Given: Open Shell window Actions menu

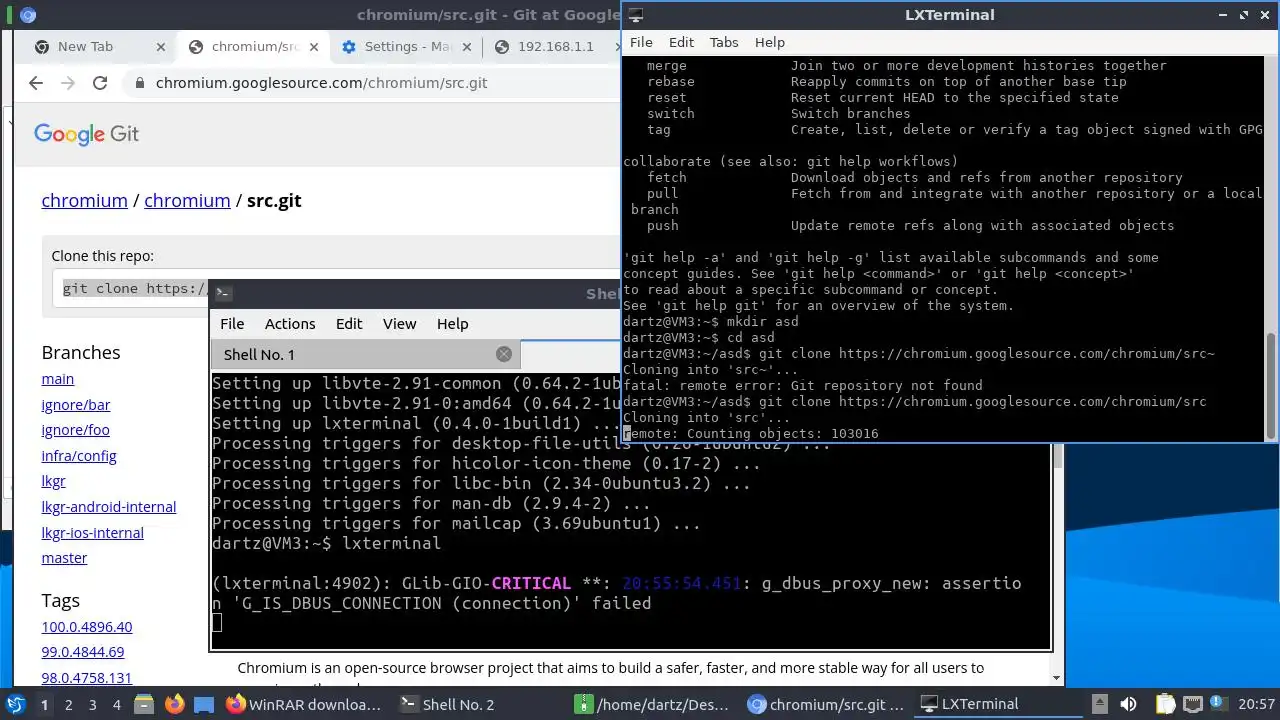Looking at the screenshot, I should [x=290, y=323].
